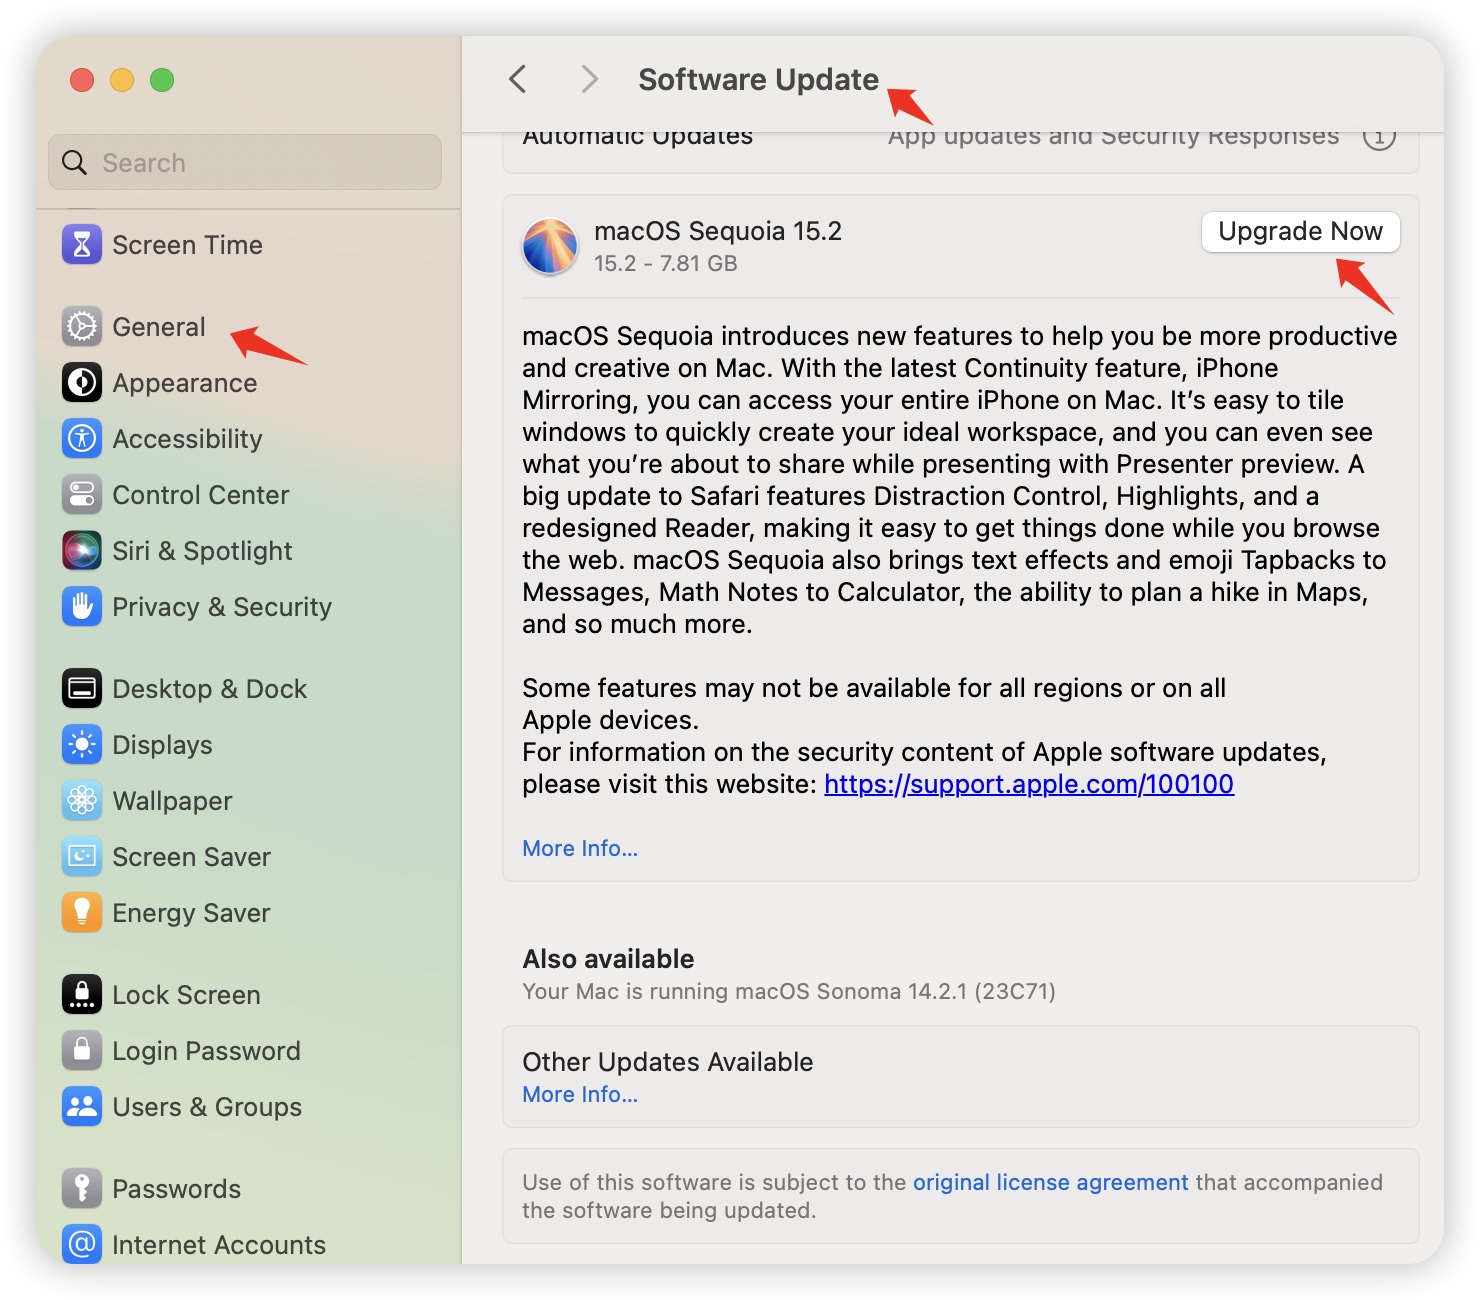Select the Lock Screen sidebar label
1480x1300 pixels.
pyautogui.click(x=187, y=995)
